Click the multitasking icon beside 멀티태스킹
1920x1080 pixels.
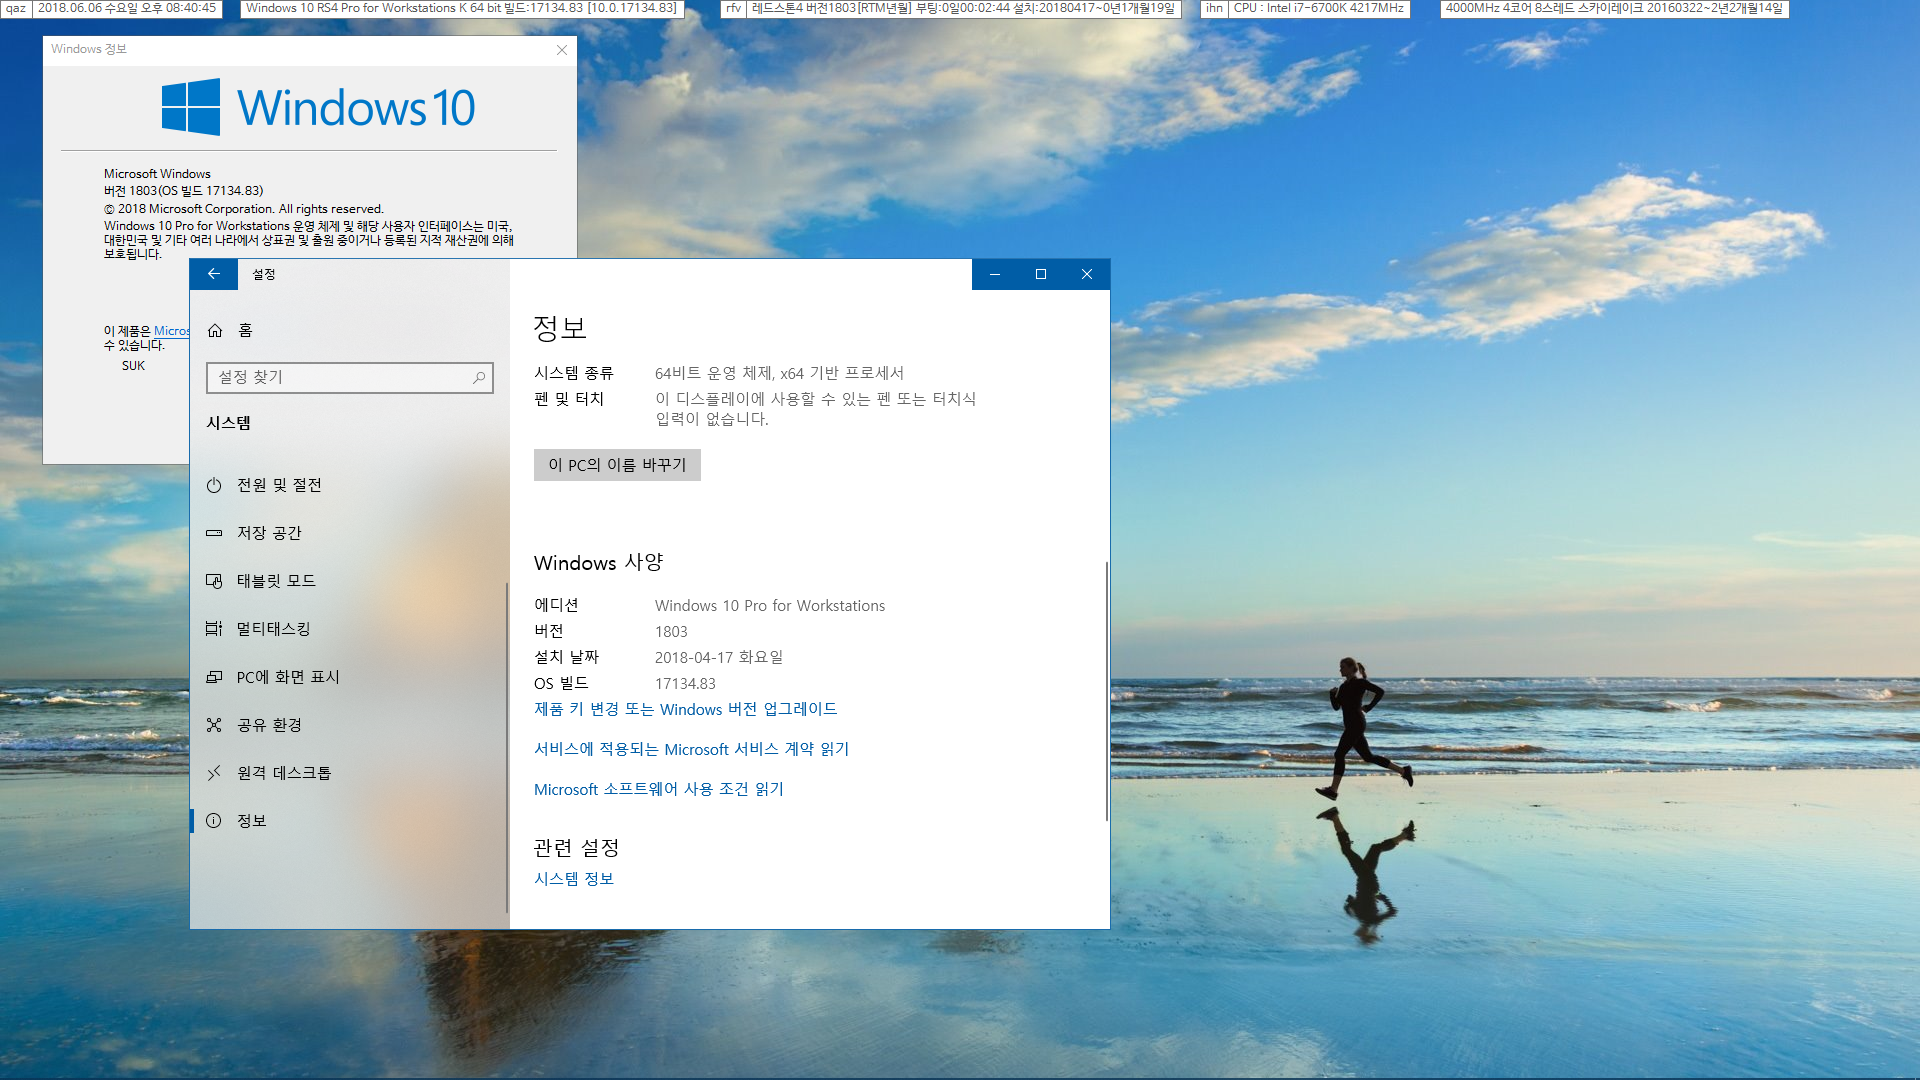[x=214, y=629]
